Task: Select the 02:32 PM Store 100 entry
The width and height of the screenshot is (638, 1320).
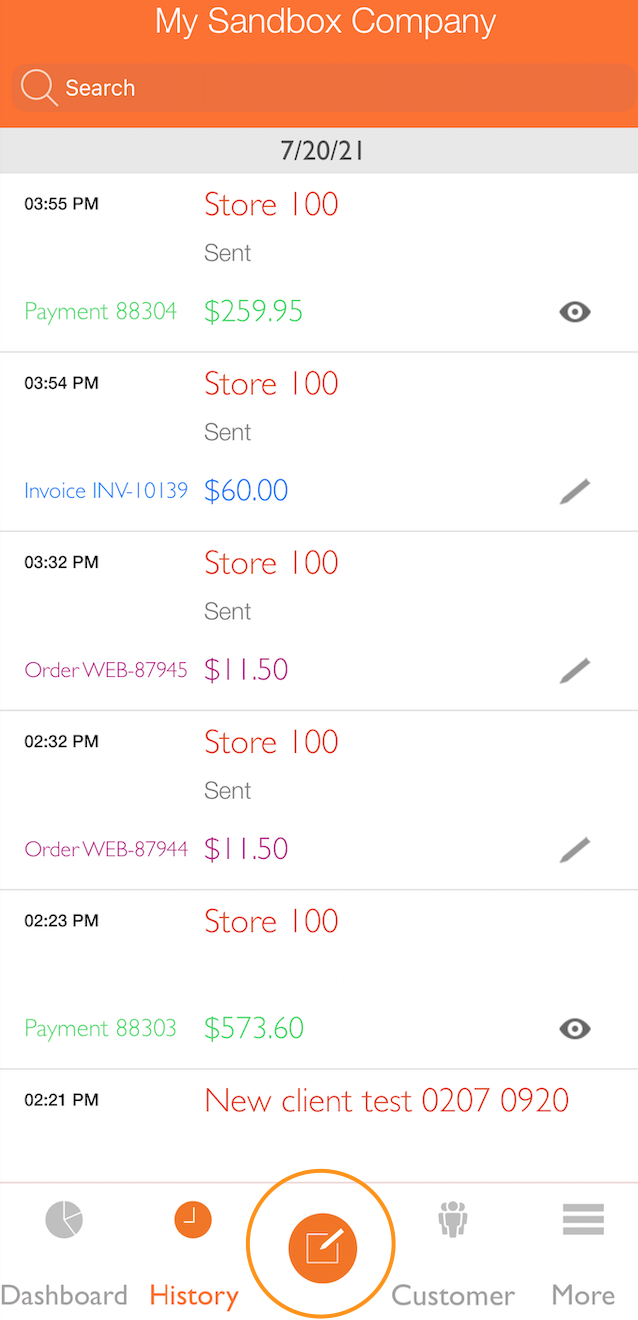Action: [x=271, y=742]
